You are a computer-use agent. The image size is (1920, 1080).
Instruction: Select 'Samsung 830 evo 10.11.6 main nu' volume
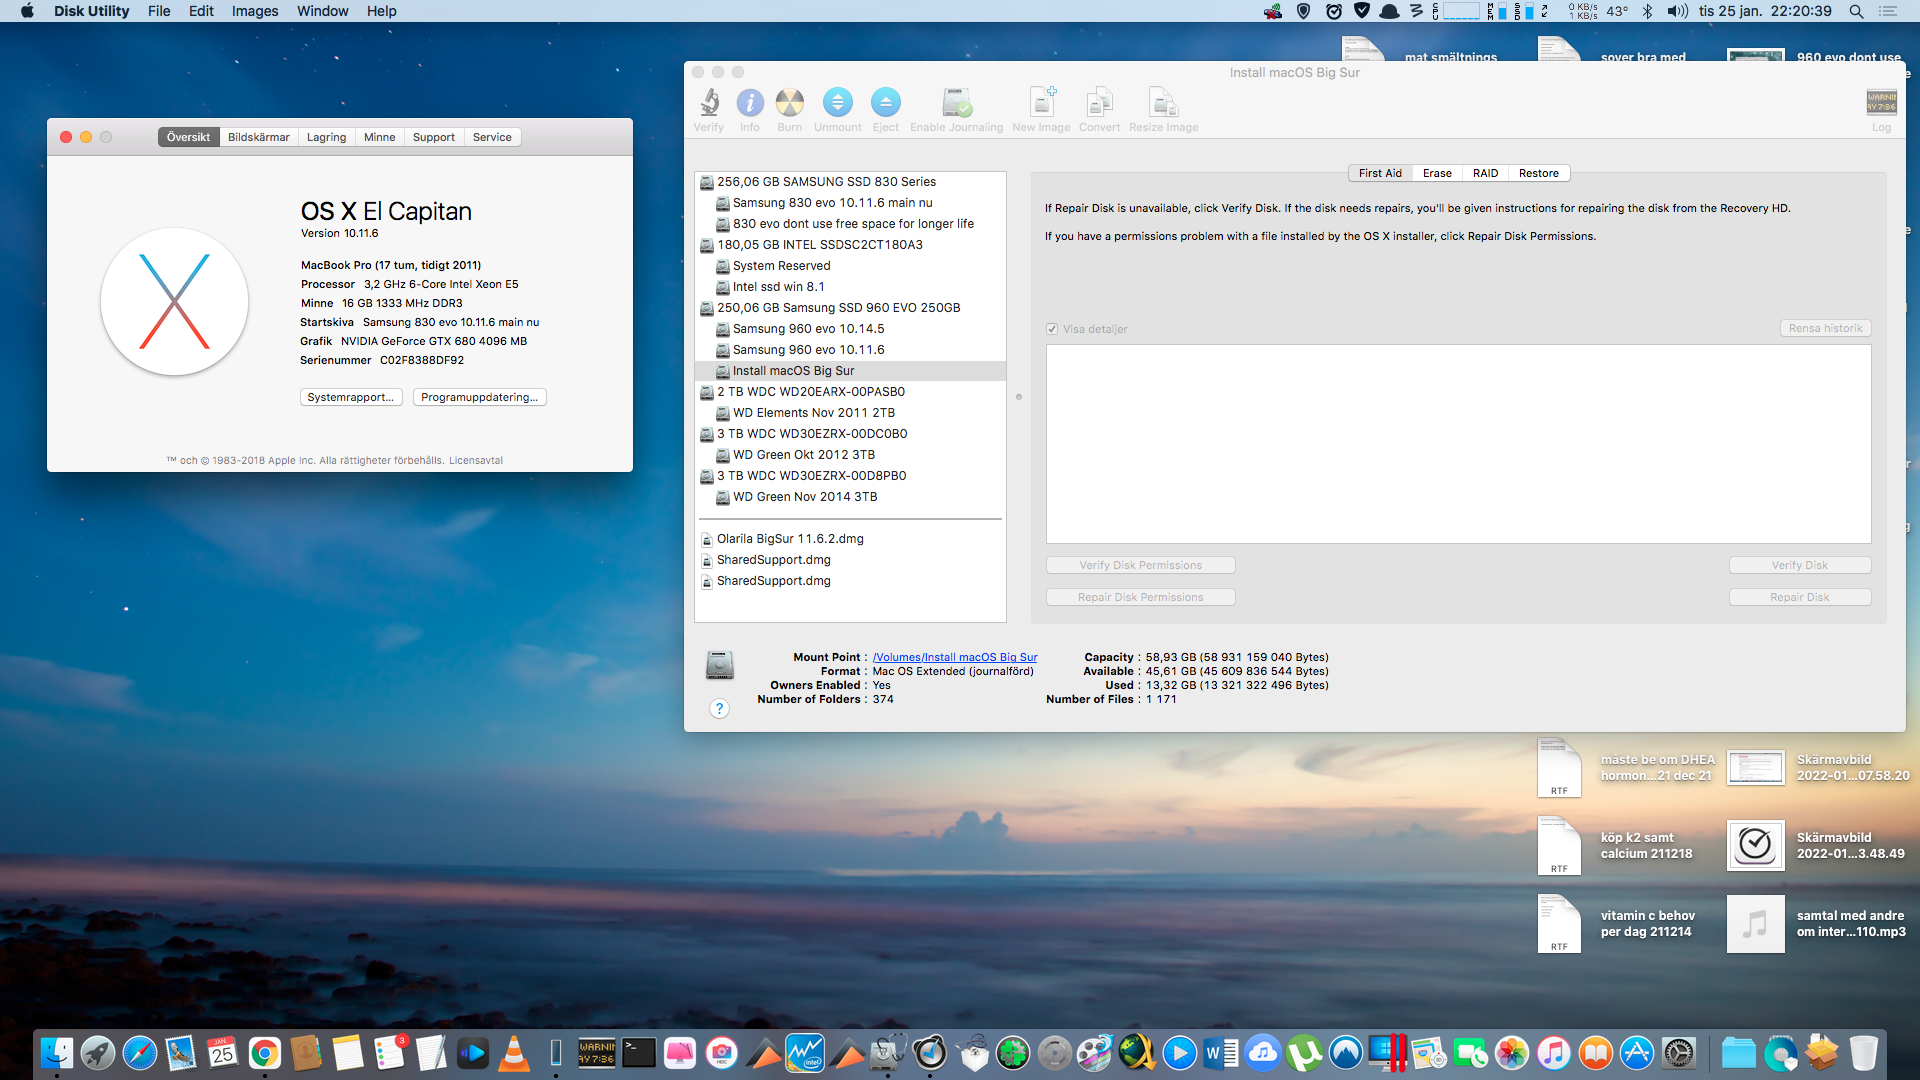pyautogui.click(x=850, y=203)
